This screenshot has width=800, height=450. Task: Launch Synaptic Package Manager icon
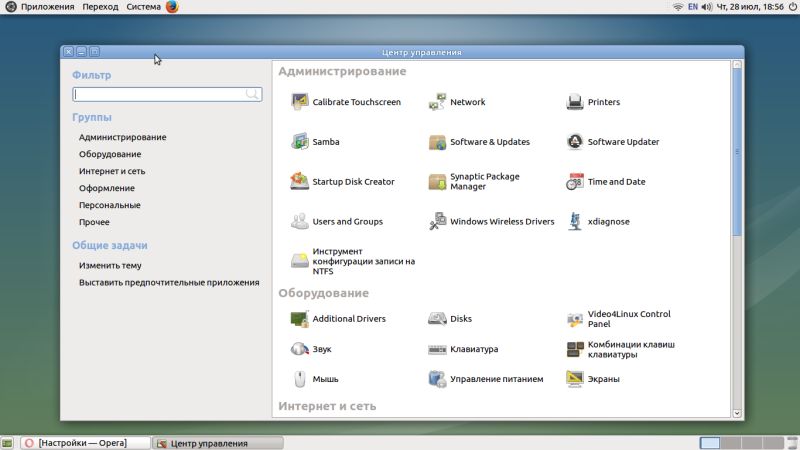tap(437, 181)
